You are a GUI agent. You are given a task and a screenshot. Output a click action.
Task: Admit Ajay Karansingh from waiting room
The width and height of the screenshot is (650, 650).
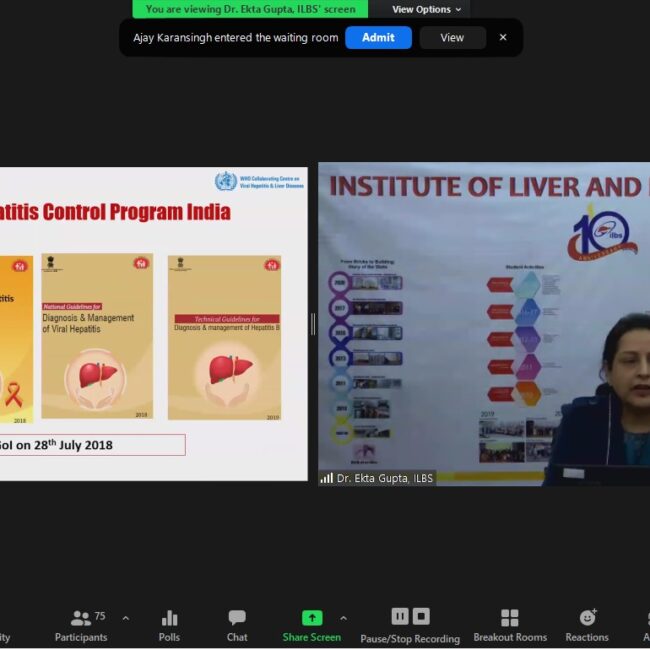(378, 37)
